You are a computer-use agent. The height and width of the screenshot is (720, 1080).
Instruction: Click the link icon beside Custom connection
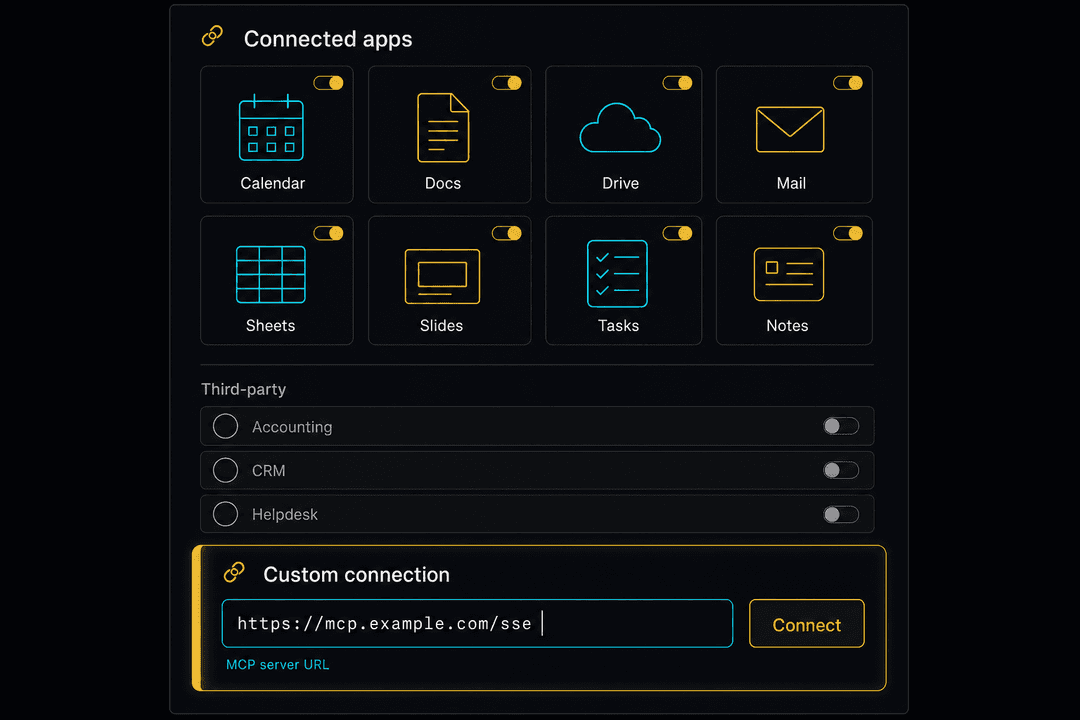point(234,572)
